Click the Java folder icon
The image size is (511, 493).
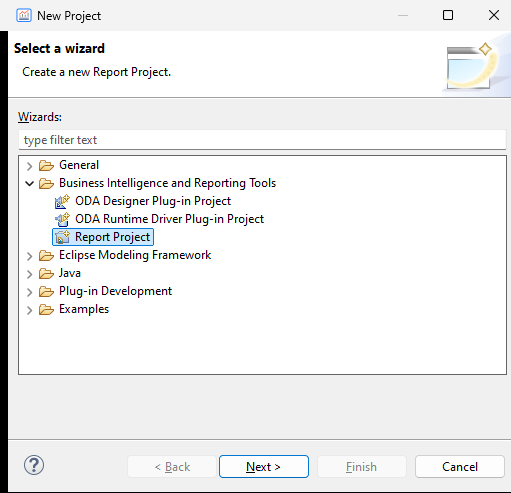[46, 273]
